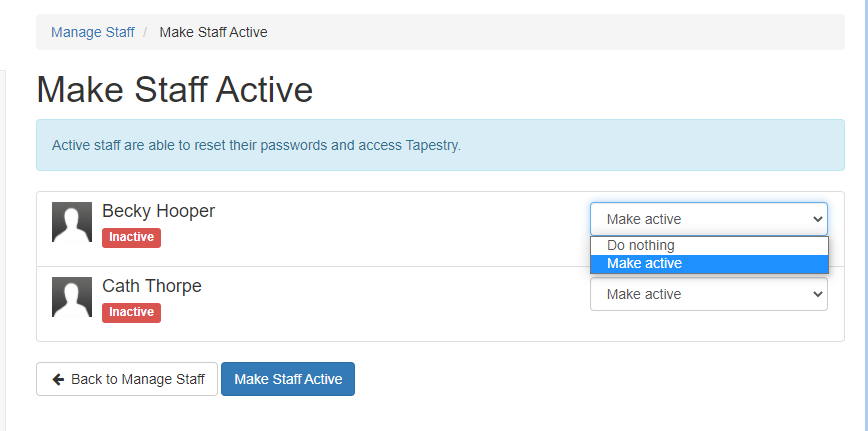
Task: Go to Manage Staff breadcrumb link
Action: tap(93, 32)
